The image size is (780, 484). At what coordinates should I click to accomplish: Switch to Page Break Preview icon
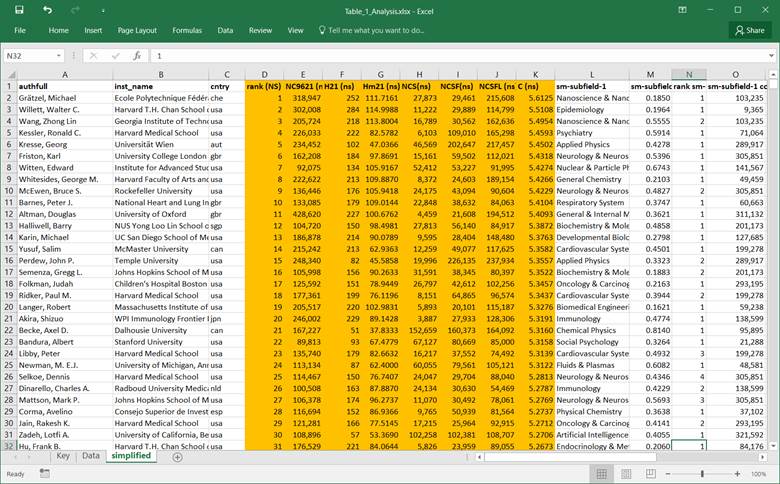650,474
